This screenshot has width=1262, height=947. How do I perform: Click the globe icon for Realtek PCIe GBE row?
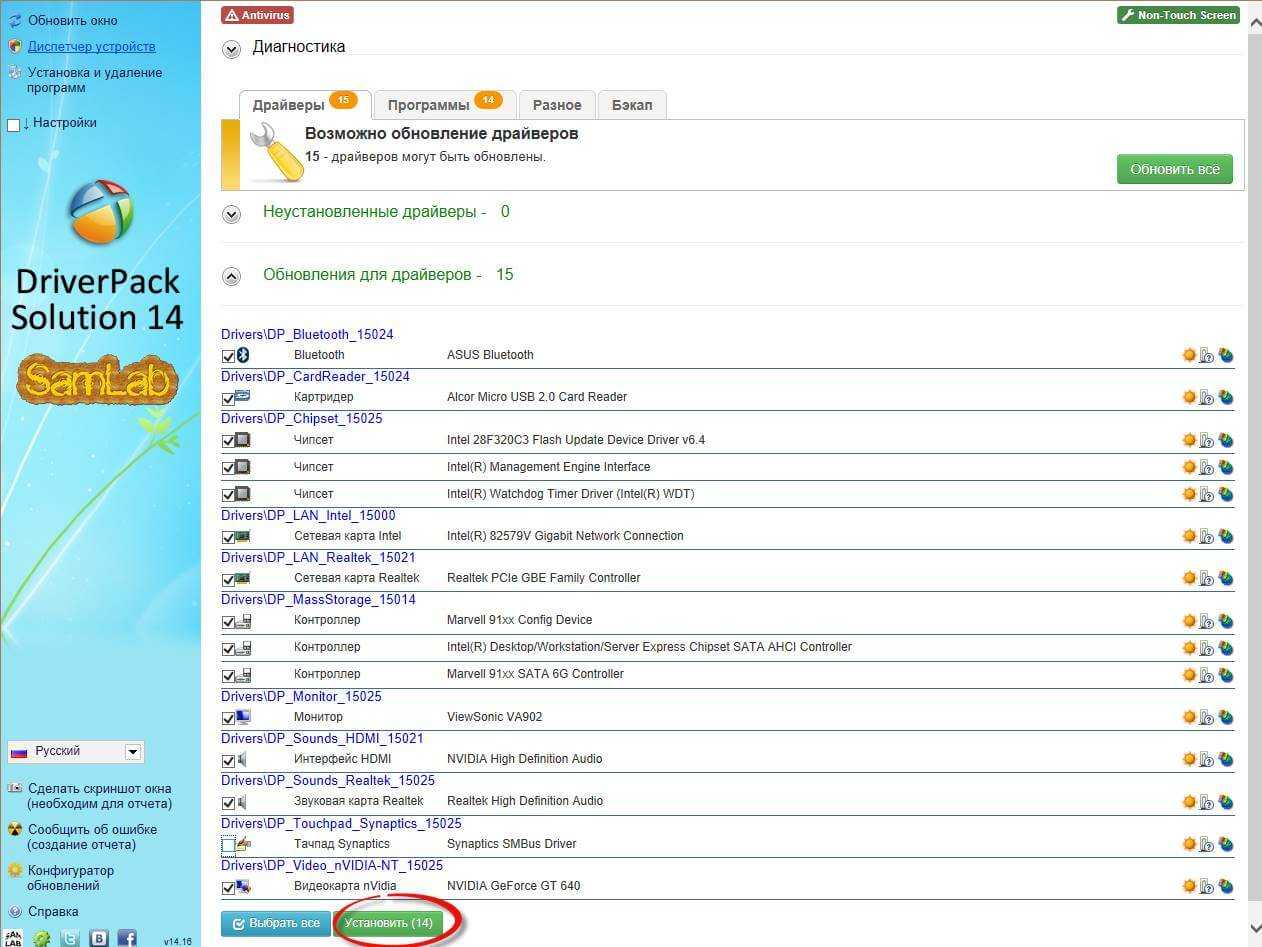click(x=1226, y=578)
